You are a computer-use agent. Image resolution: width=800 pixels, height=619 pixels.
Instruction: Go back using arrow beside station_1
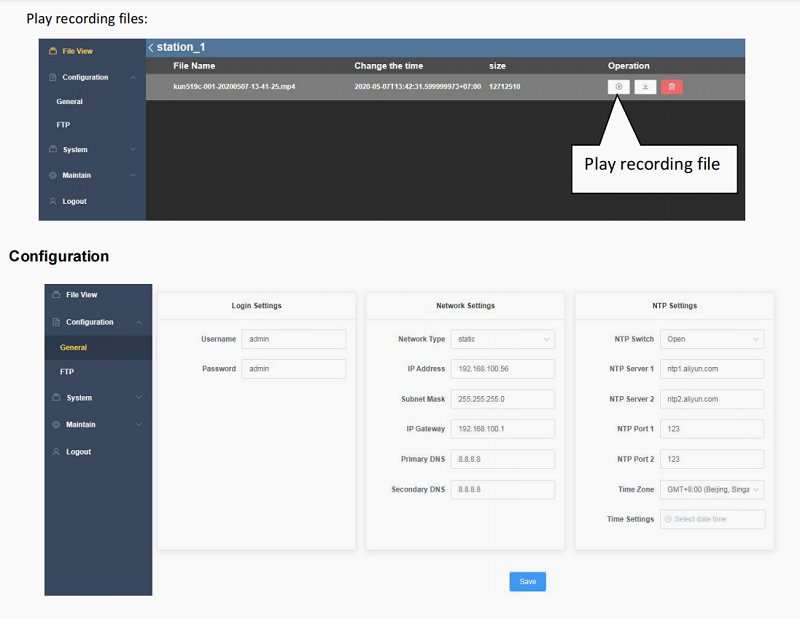click(x=151, y=48)
